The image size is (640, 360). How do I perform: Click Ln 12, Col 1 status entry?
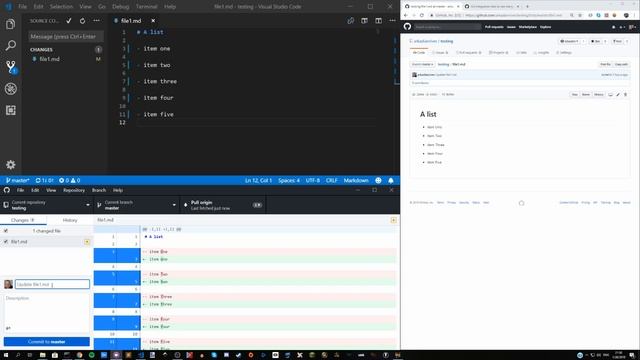tap(258, 180)
